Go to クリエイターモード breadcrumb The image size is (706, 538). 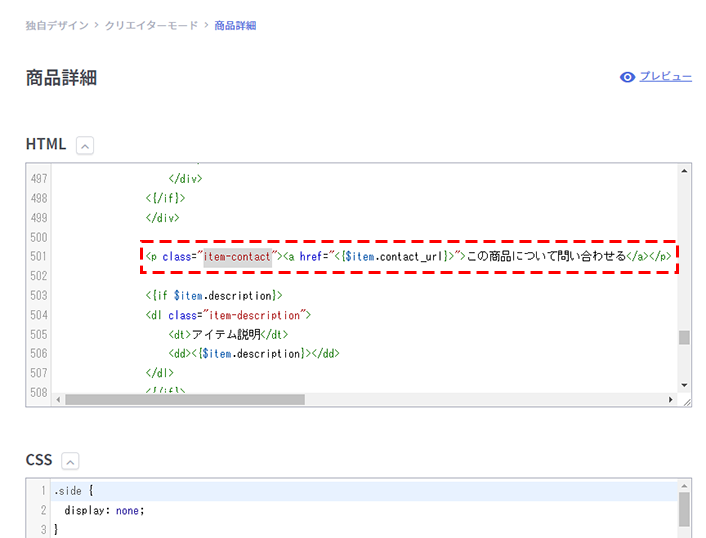pos(151,26)
